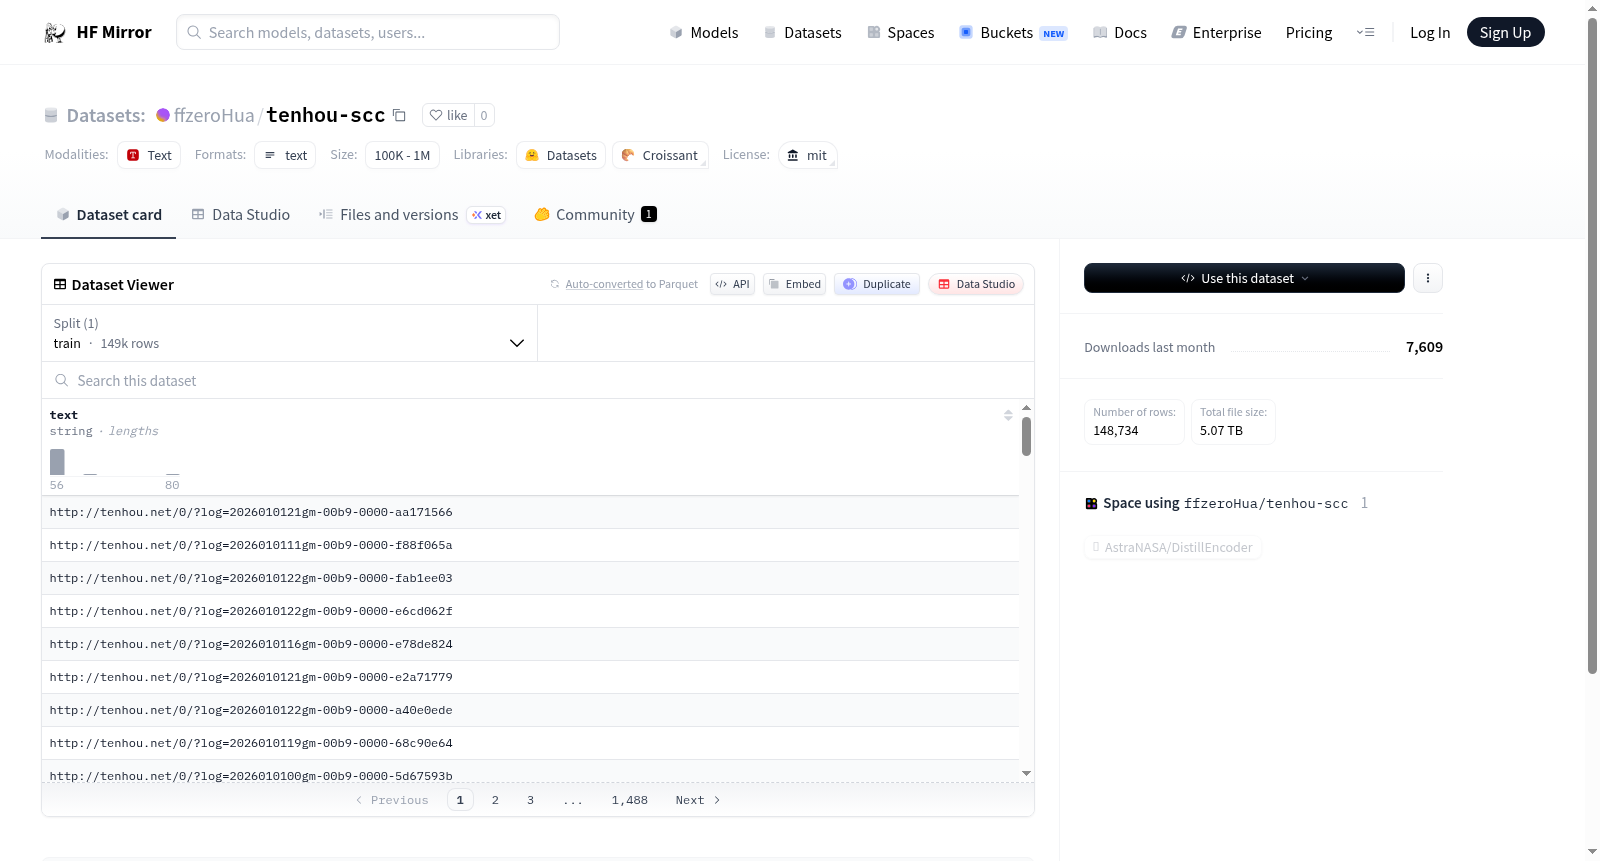Focus the models and datasets search box
1600x861 pixels.
tap(368, 32)
